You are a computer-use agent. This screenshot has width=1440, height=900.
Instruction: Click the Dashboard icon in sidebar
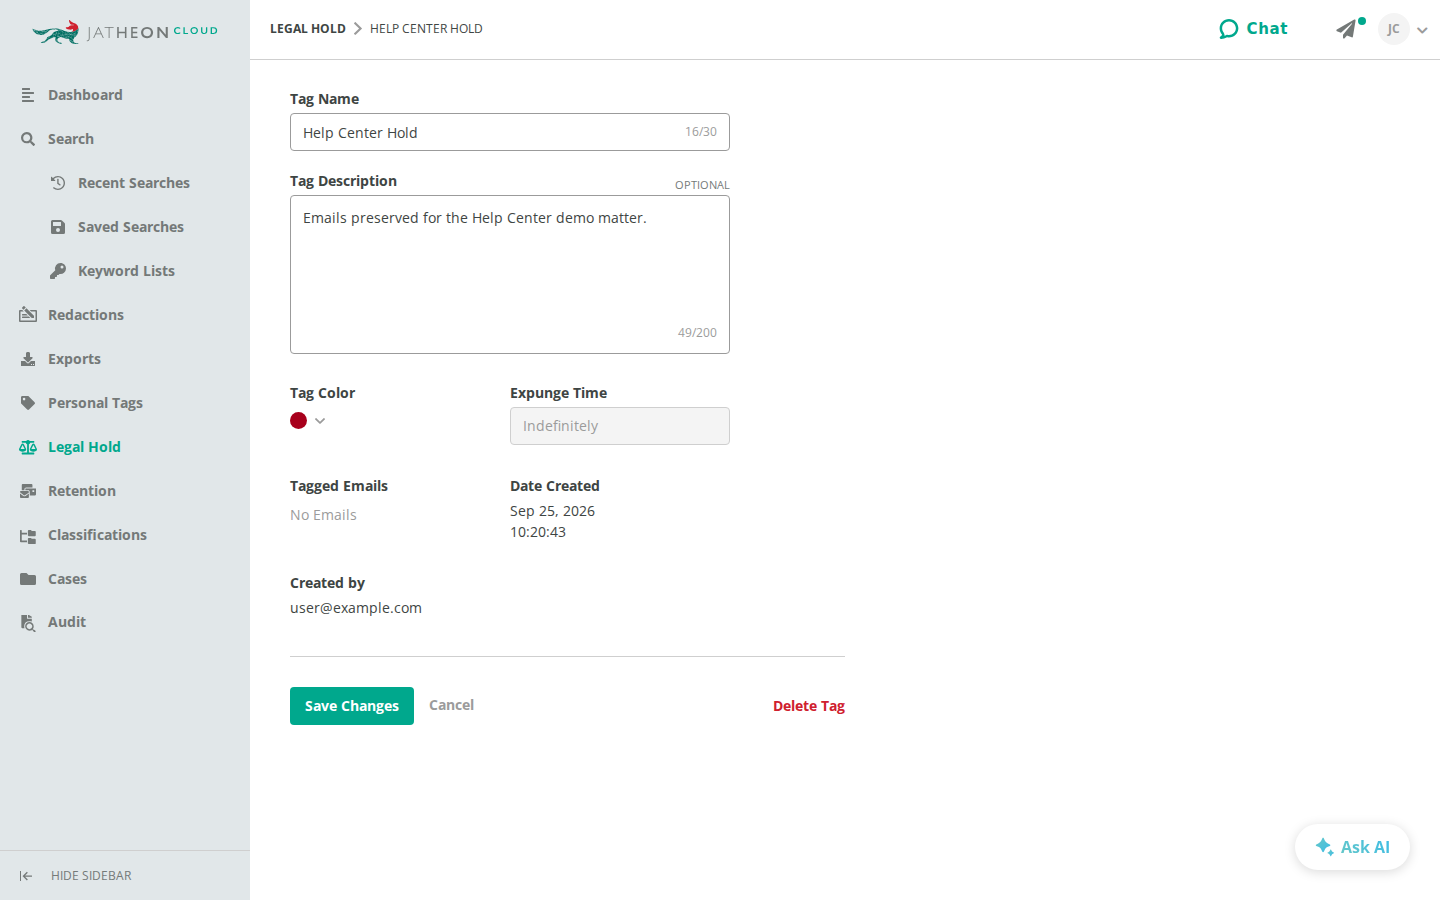point(28,95)
